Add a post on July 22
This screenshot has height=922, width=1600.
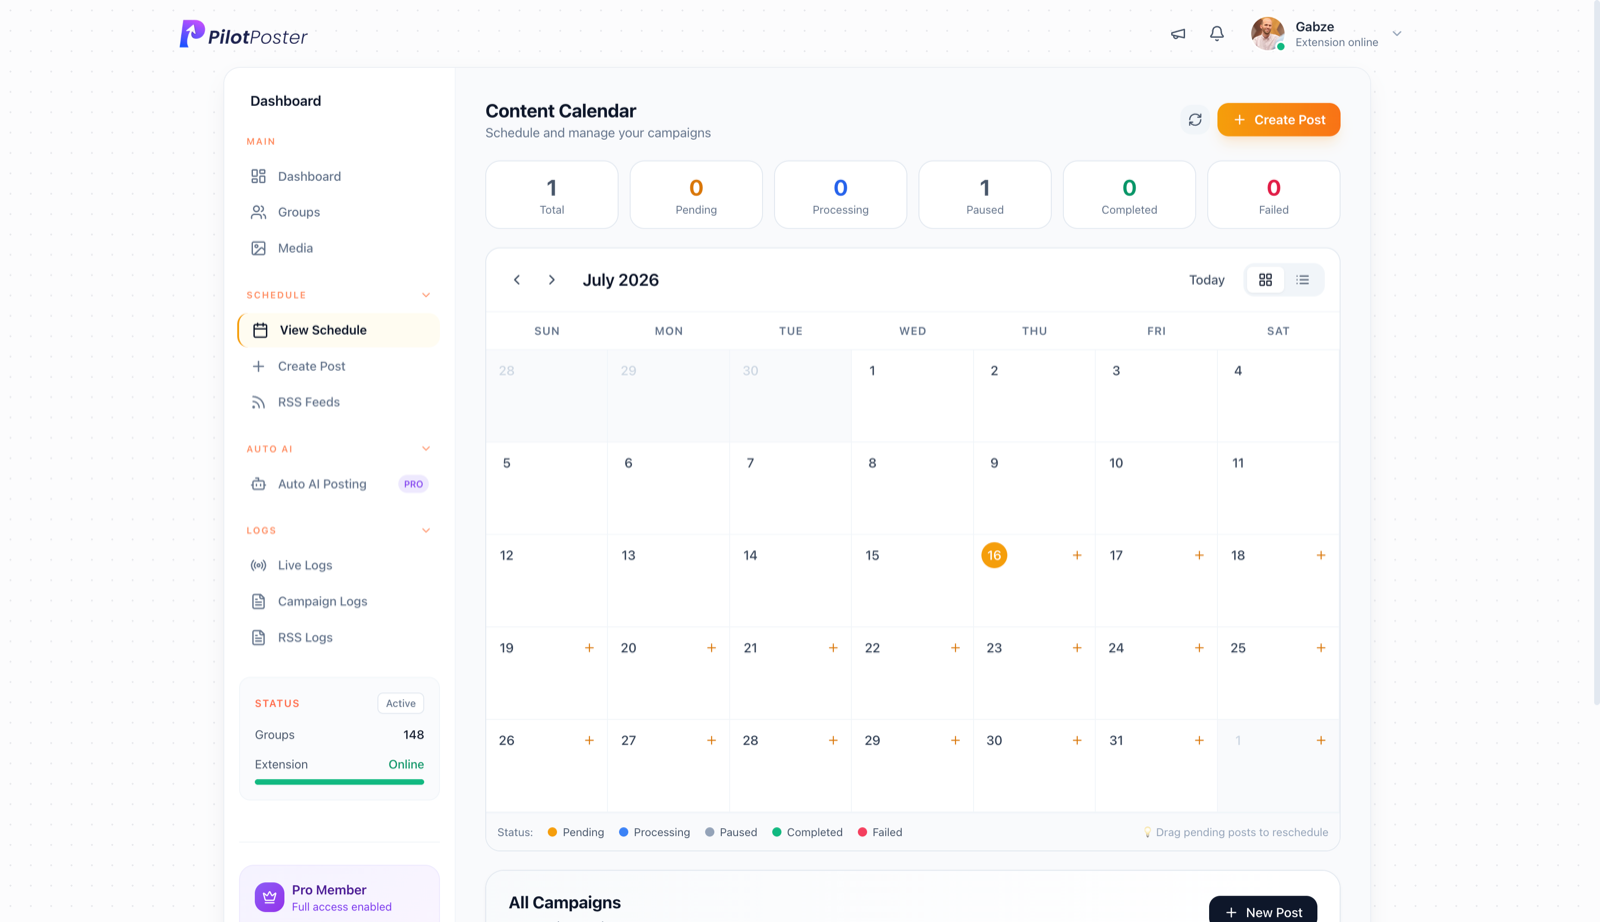[x=955, y=648]
